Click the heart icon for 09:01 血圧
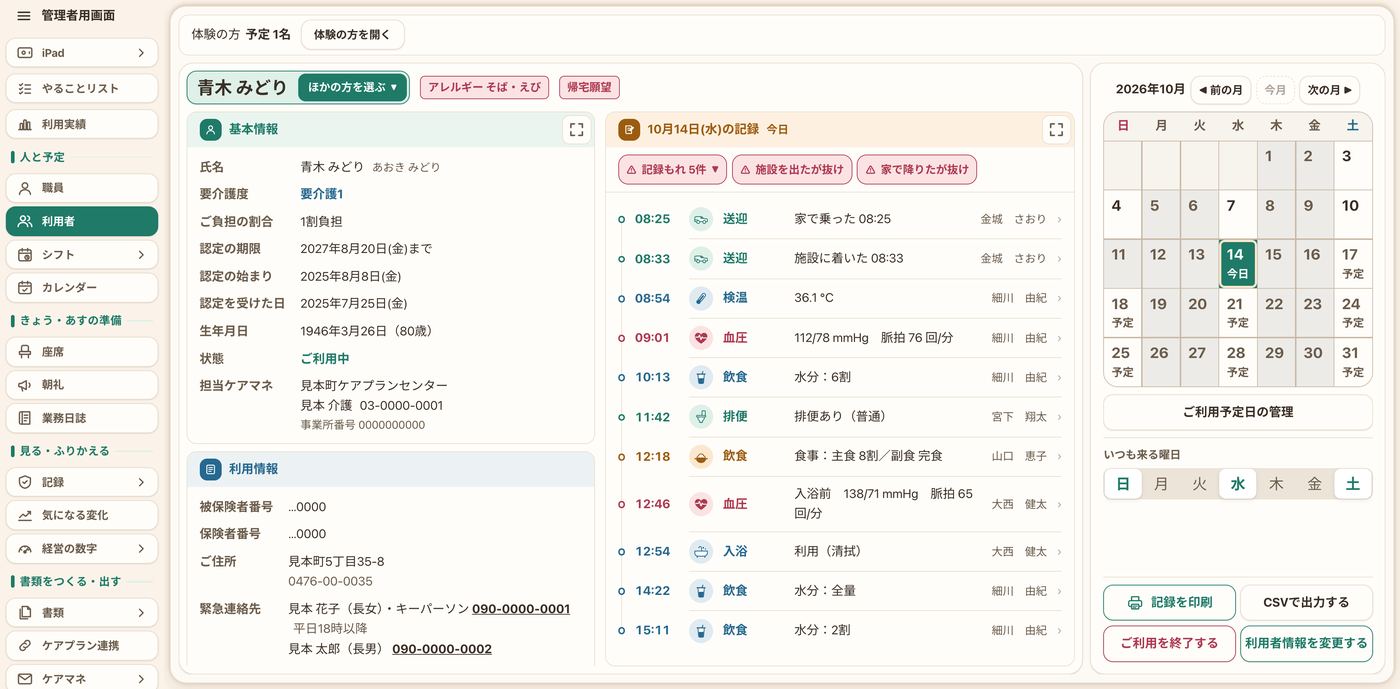Screen dimensions: 1400x689 [x=700, y=337]
